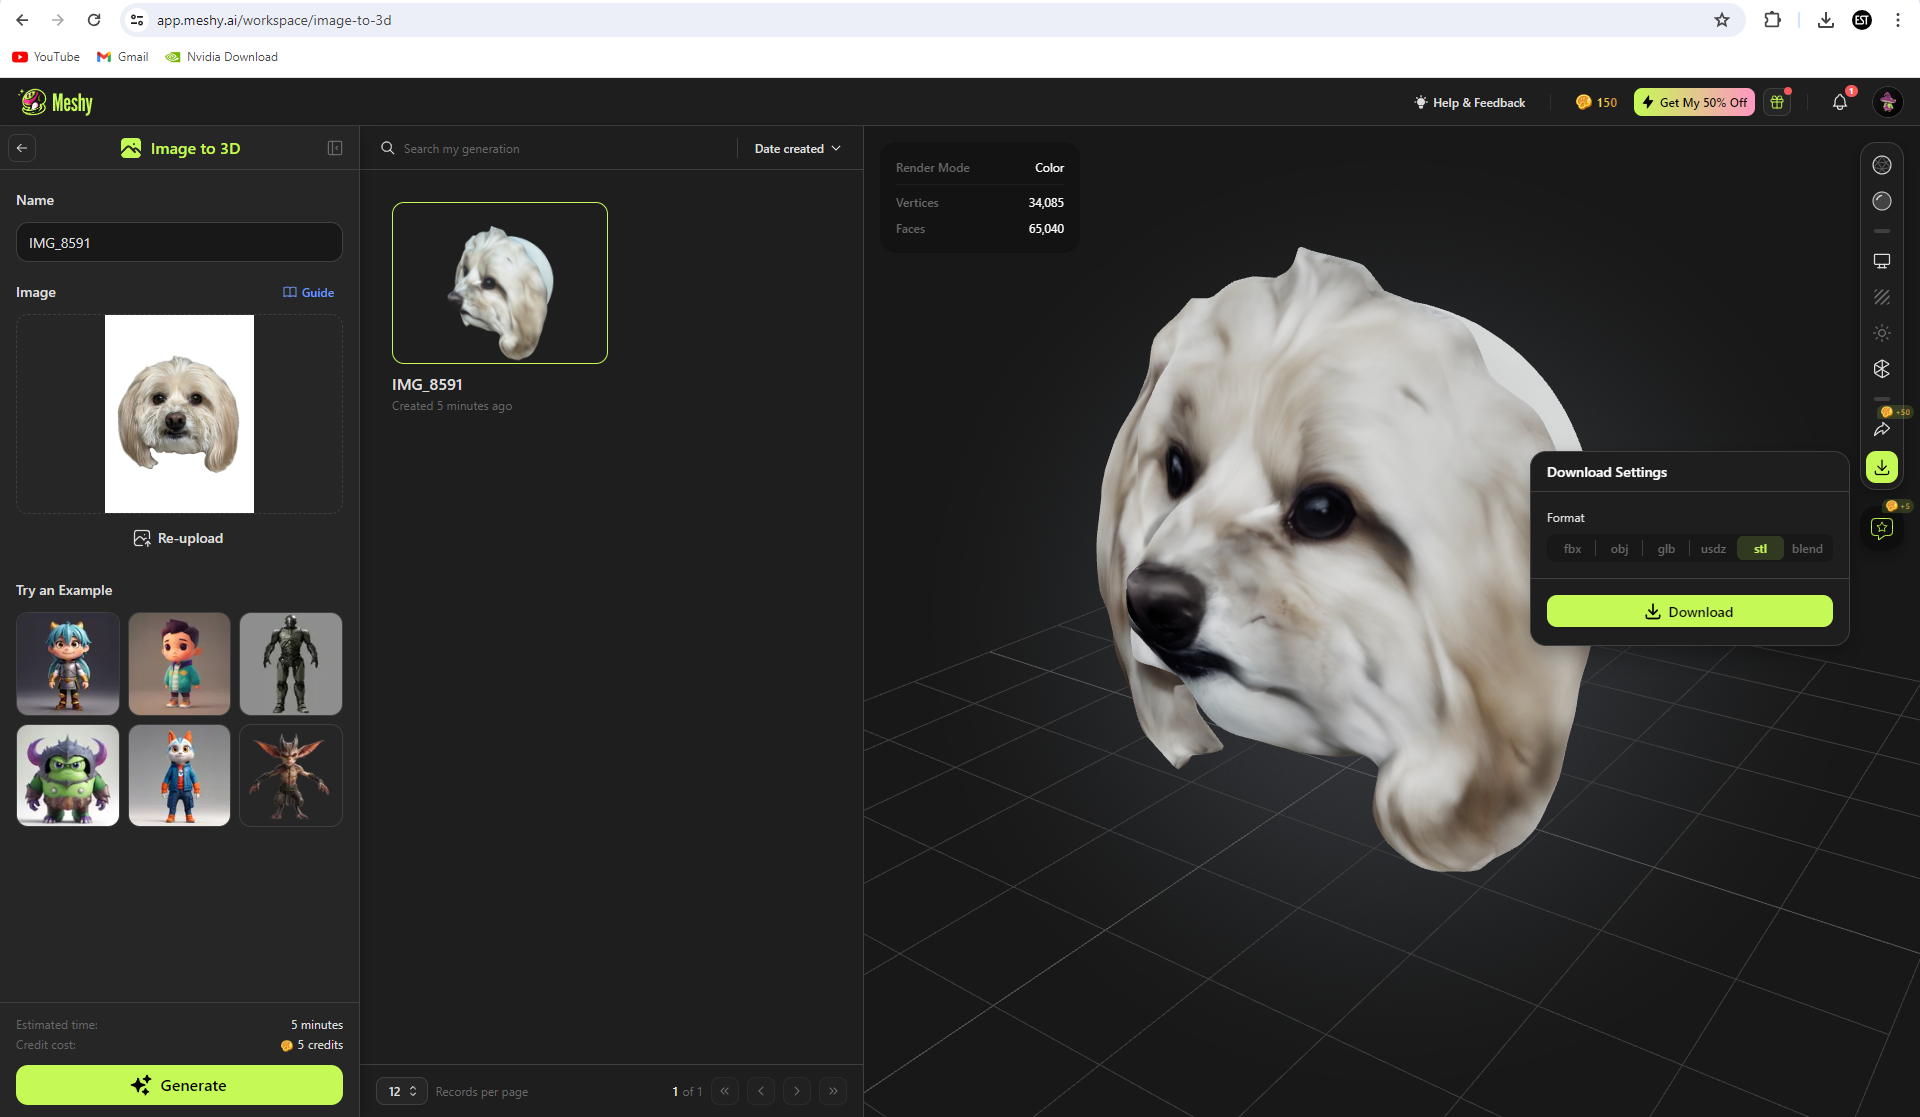The width and height of the screenshot is (1920, 1117).
Task: Select blend download format
Action: [x=1807, y=548]
